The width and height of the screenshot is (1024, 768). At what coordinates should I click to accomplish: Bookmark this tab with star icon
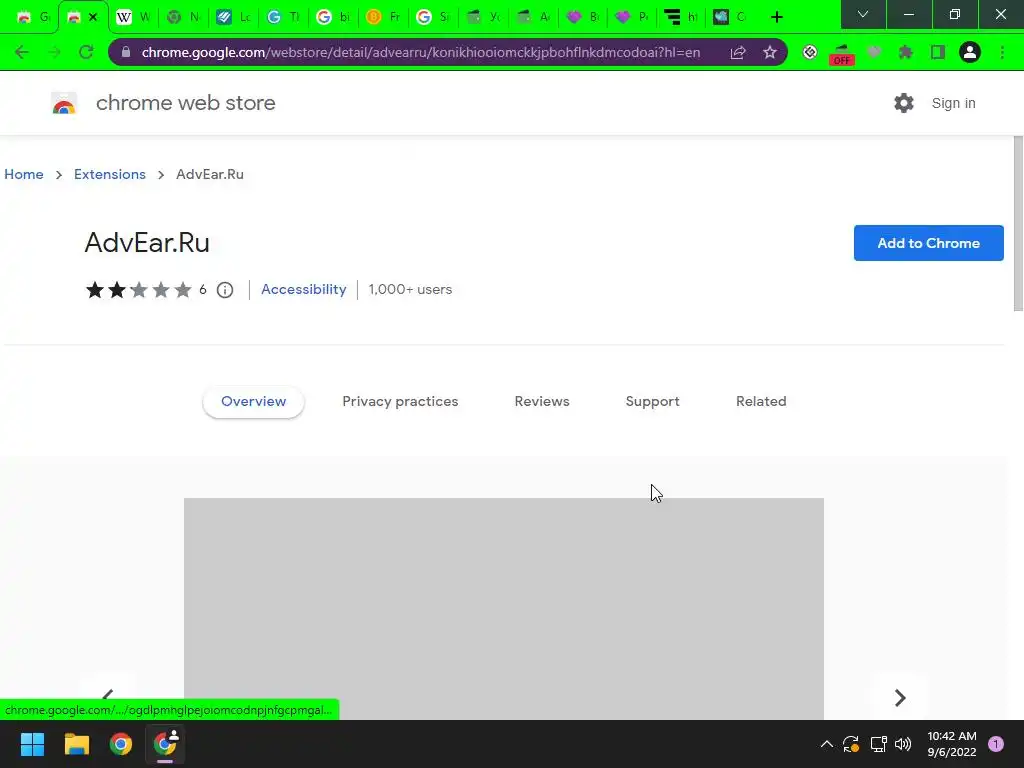[770, 52]
